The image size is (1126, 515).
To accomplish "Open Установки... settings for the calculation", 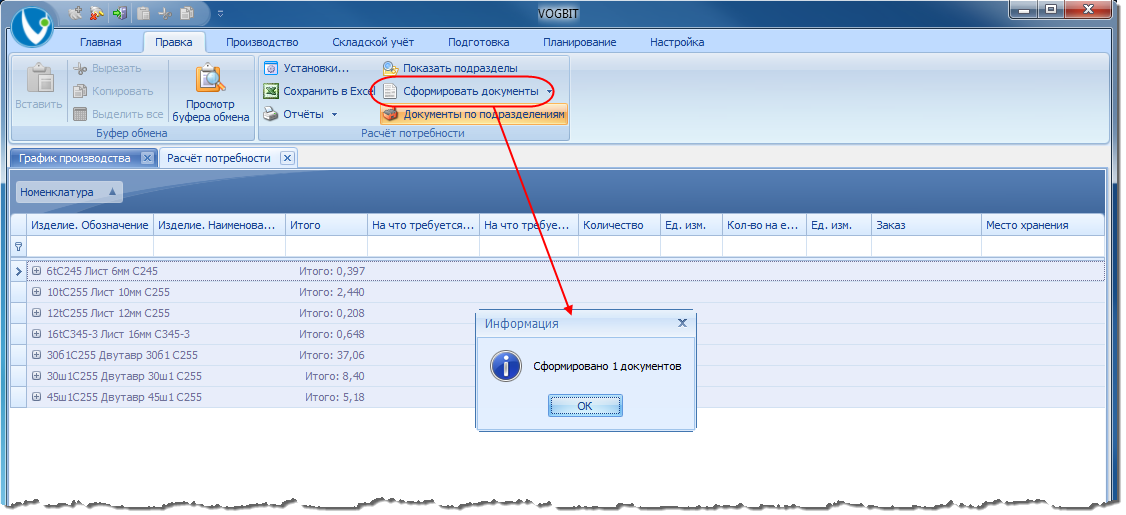I will (x=307, y=69).
